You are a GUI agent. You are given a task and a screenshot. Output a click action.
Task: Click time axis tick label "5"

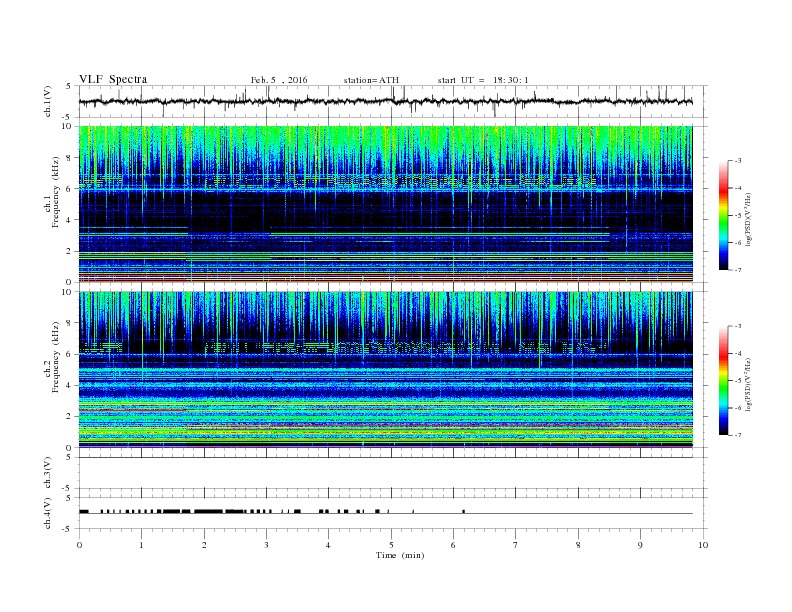click(391, 545)
